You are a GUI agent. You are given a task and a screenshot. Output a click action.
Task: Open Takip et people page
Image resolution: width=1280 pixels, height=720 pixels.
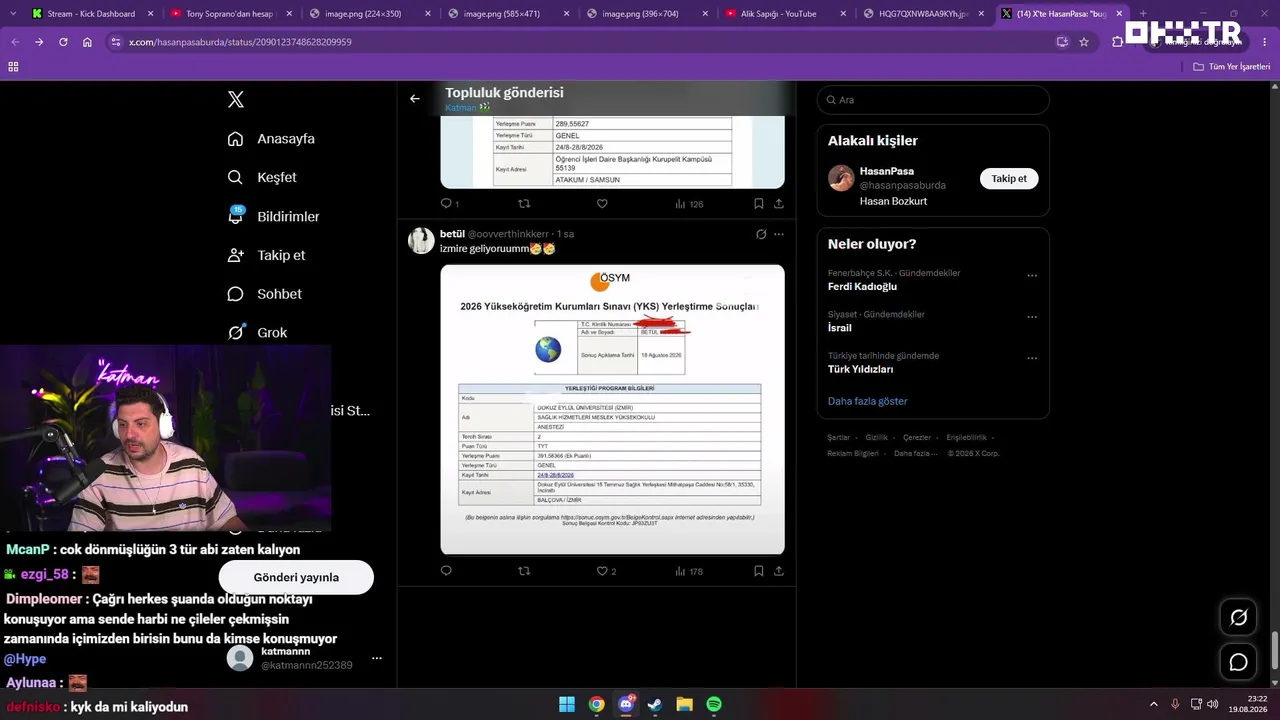point(266,255)
